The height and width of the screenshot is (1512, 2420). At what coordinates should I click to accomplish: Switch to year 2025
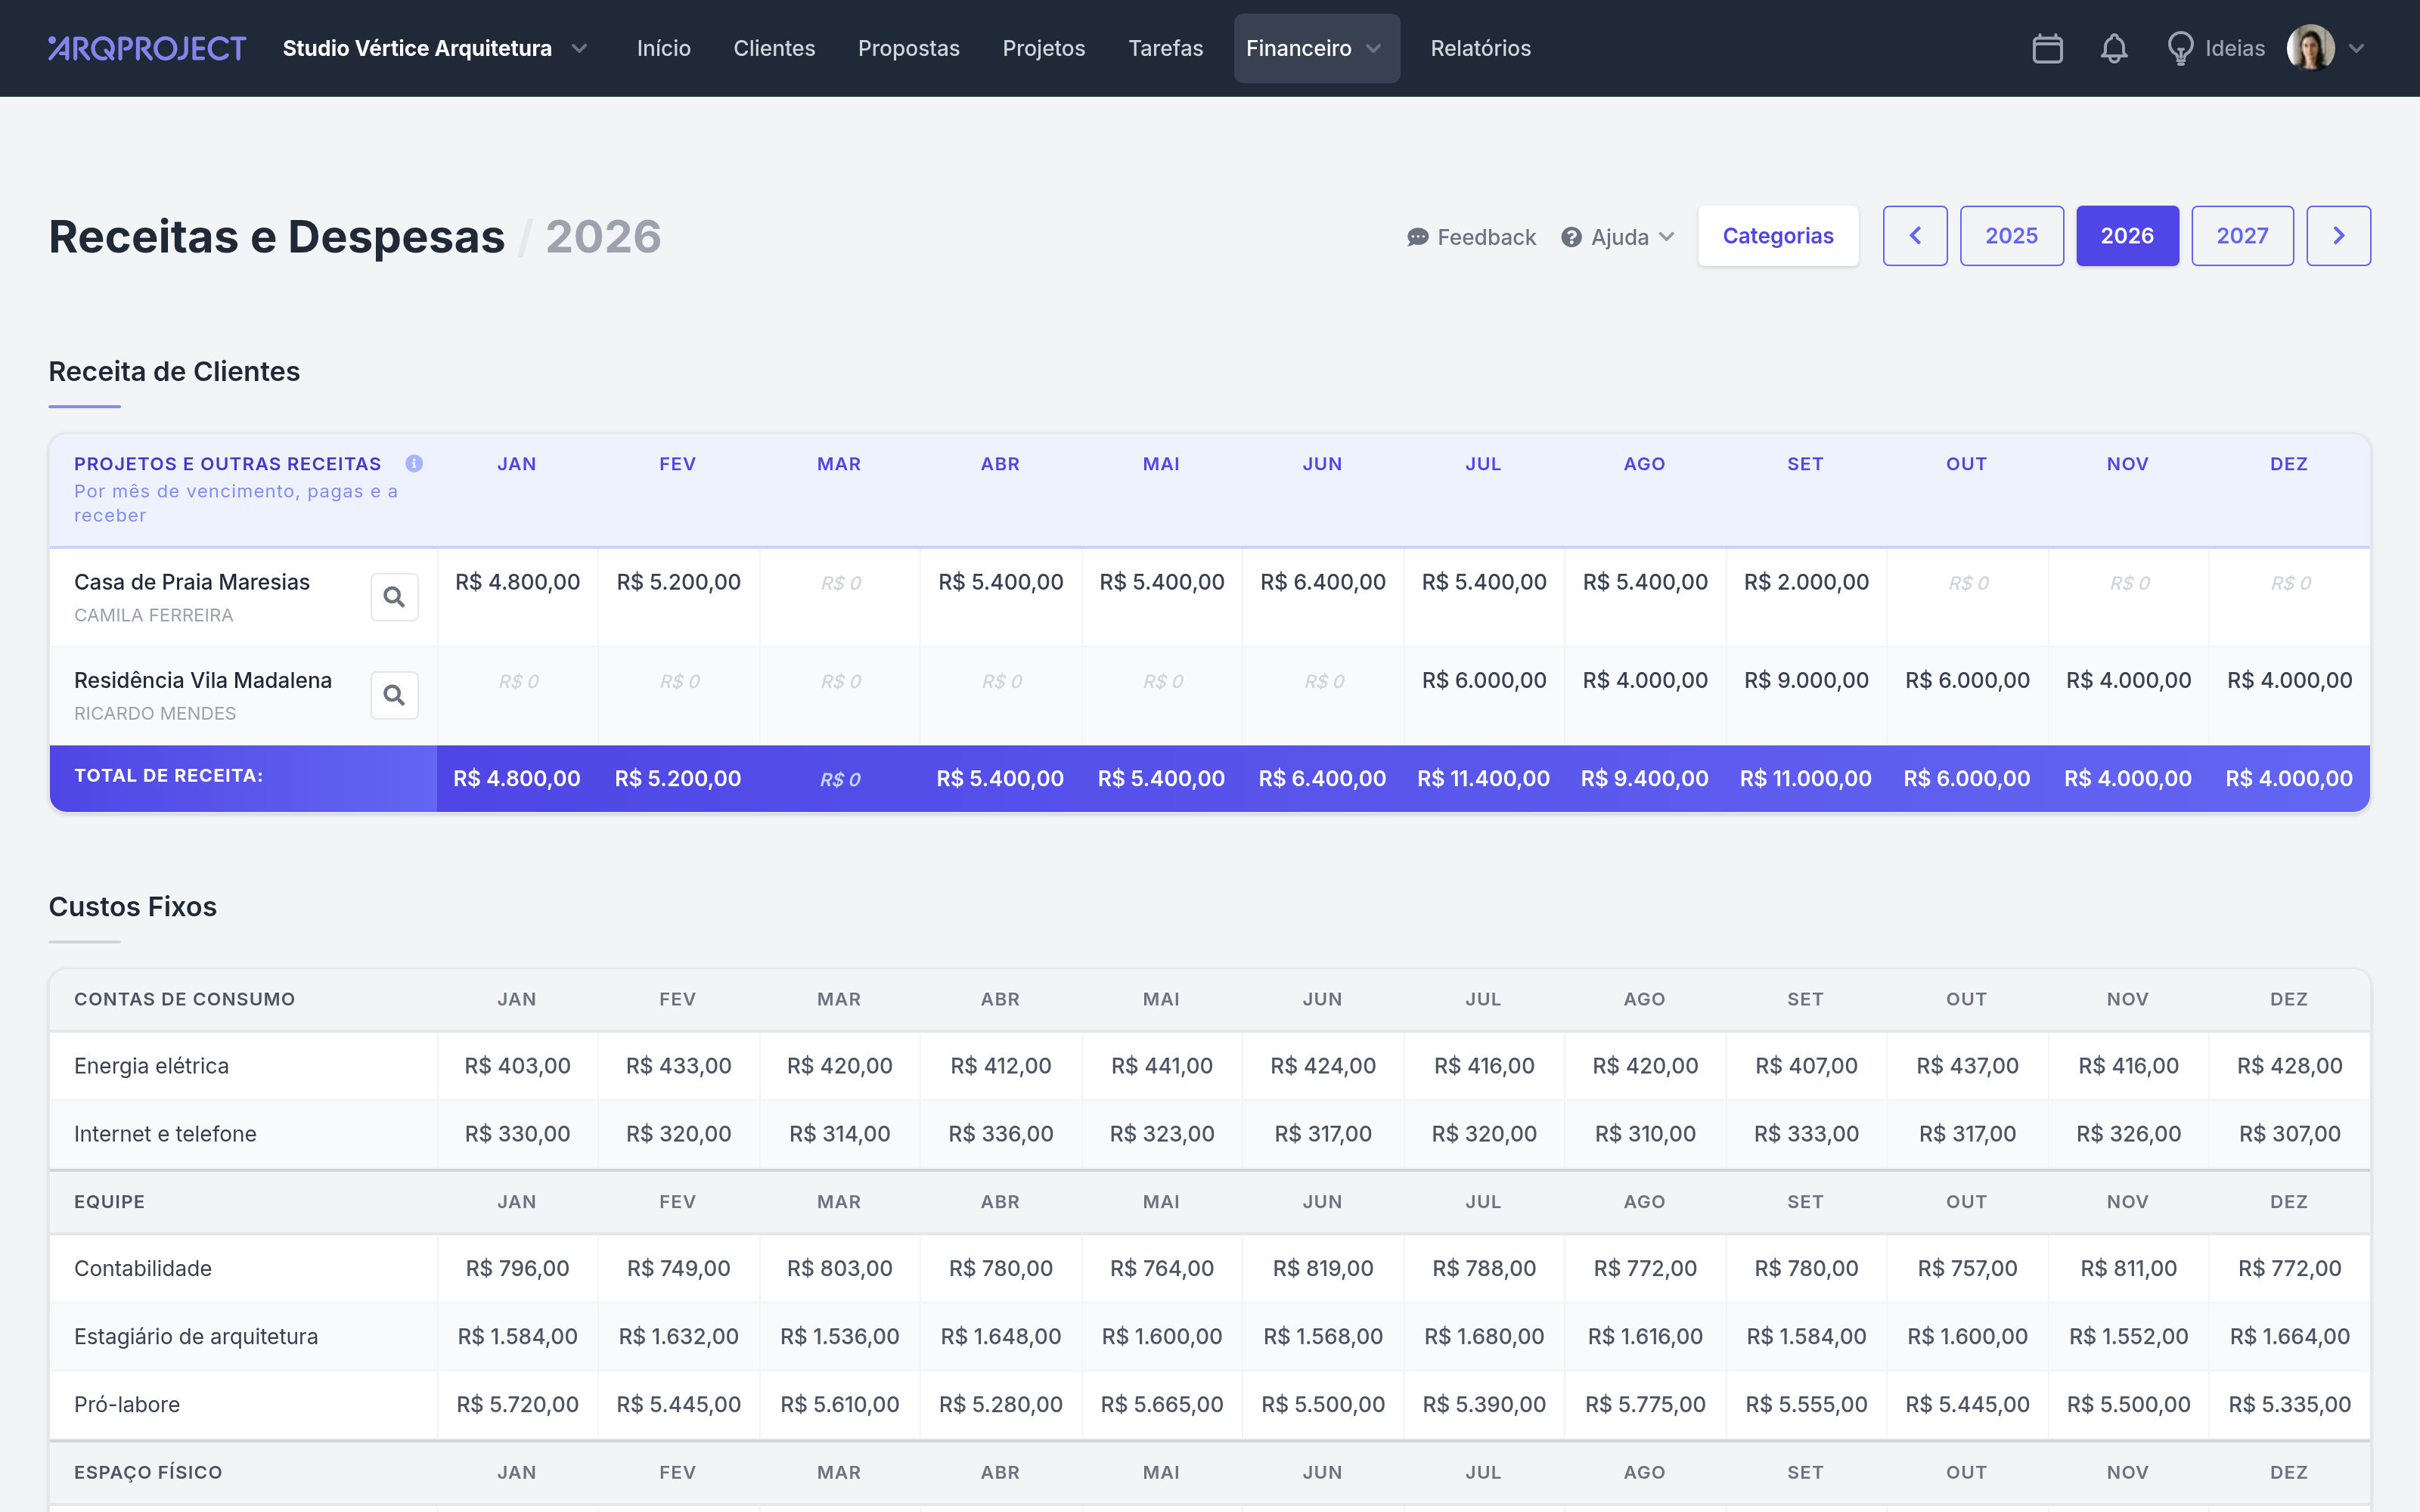2011,236
